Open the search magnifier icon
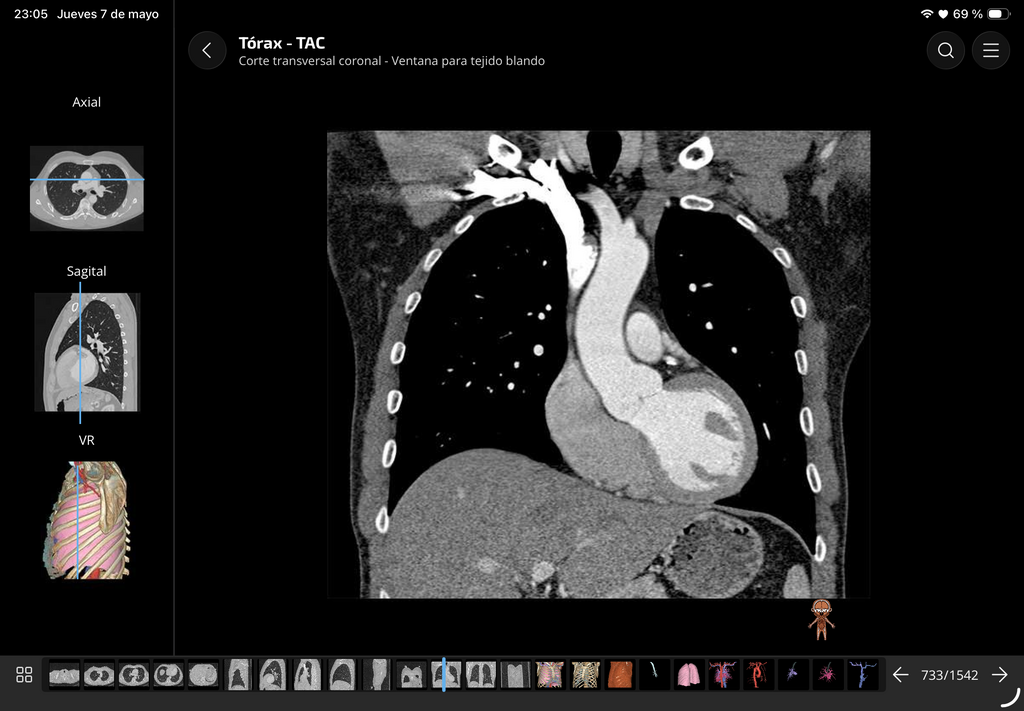Screen dimensions: 1024x711 tap(946, 50)
